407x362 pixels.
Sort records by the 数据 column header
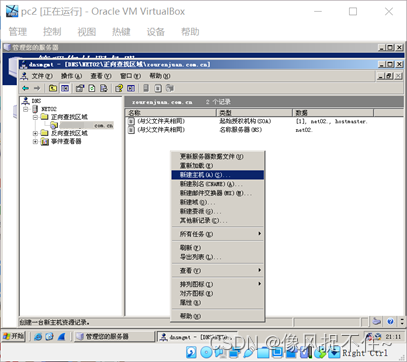pyautogui.click(x=333, y=113)
